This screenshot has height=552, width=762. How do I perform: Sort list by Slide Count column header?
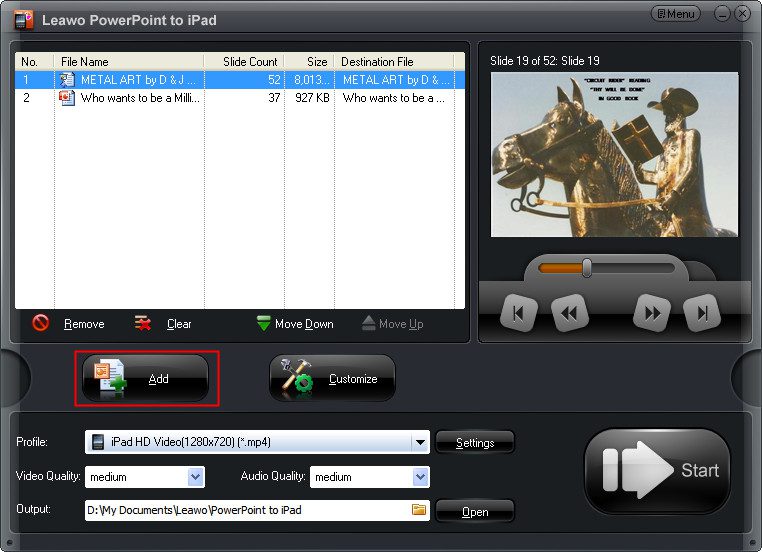244,62
